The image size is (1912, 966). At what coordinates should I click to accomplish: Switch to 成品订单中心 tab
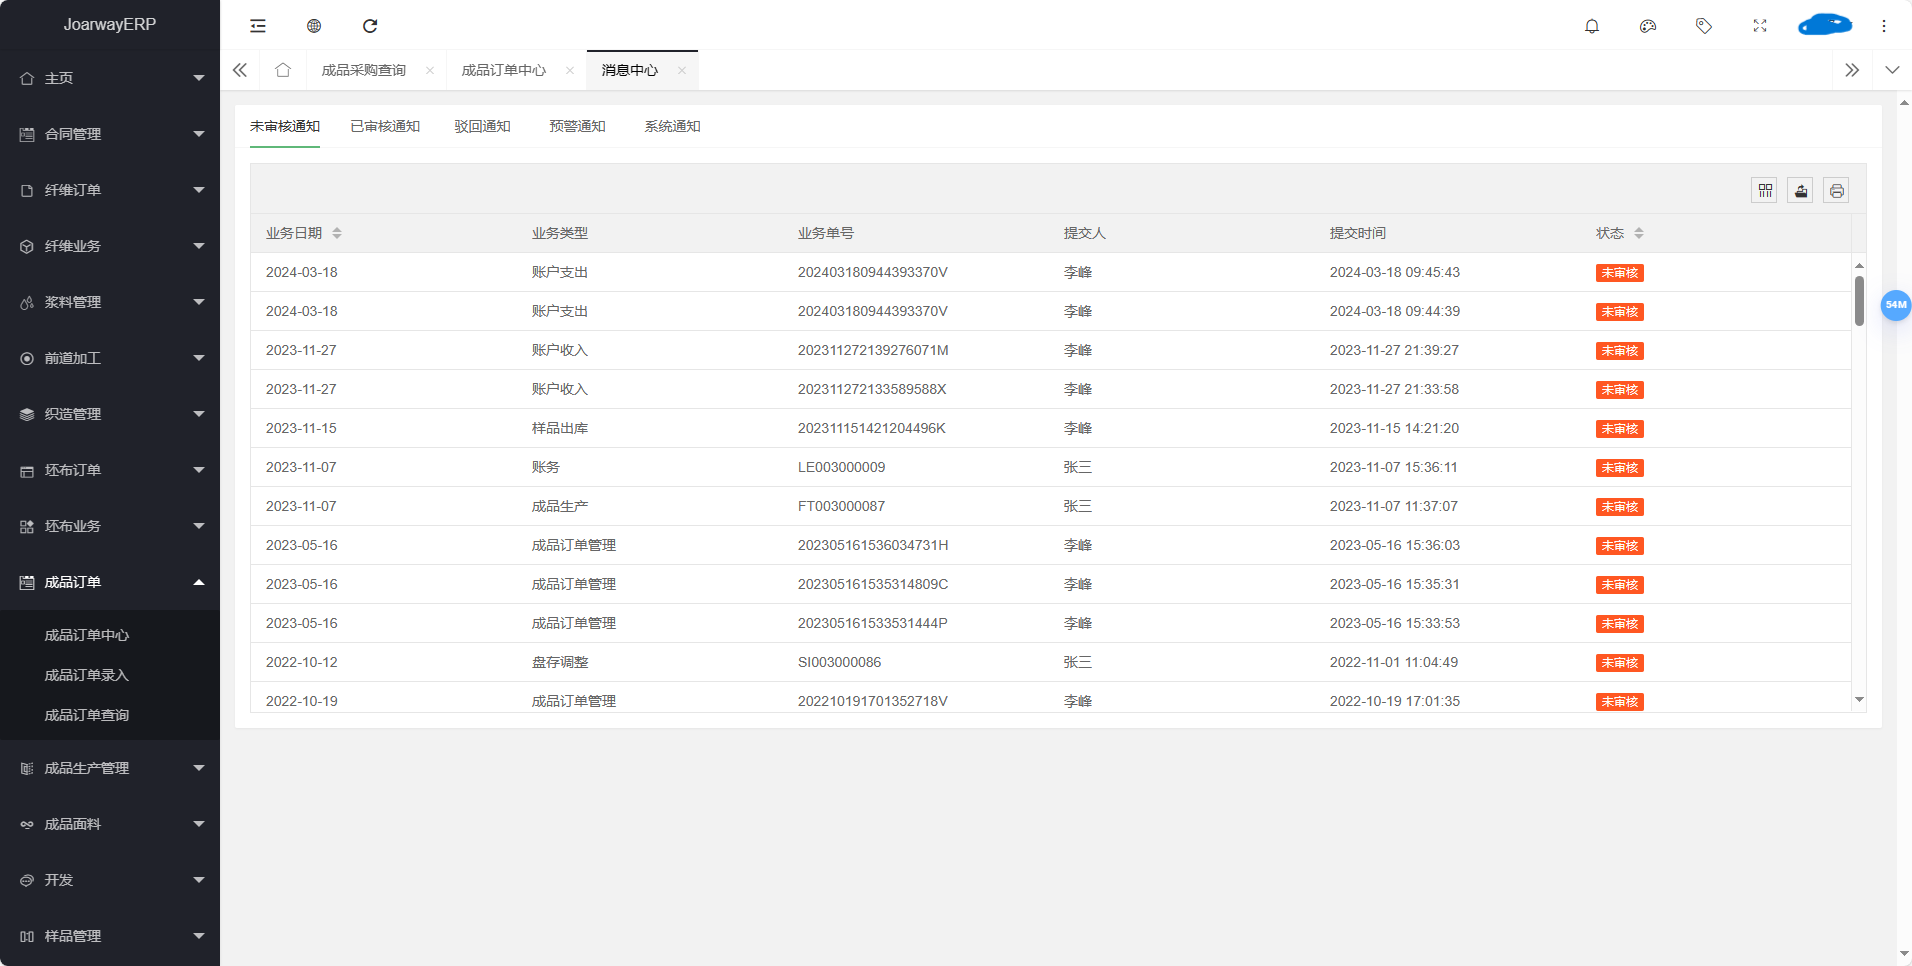tap(504, 70)
